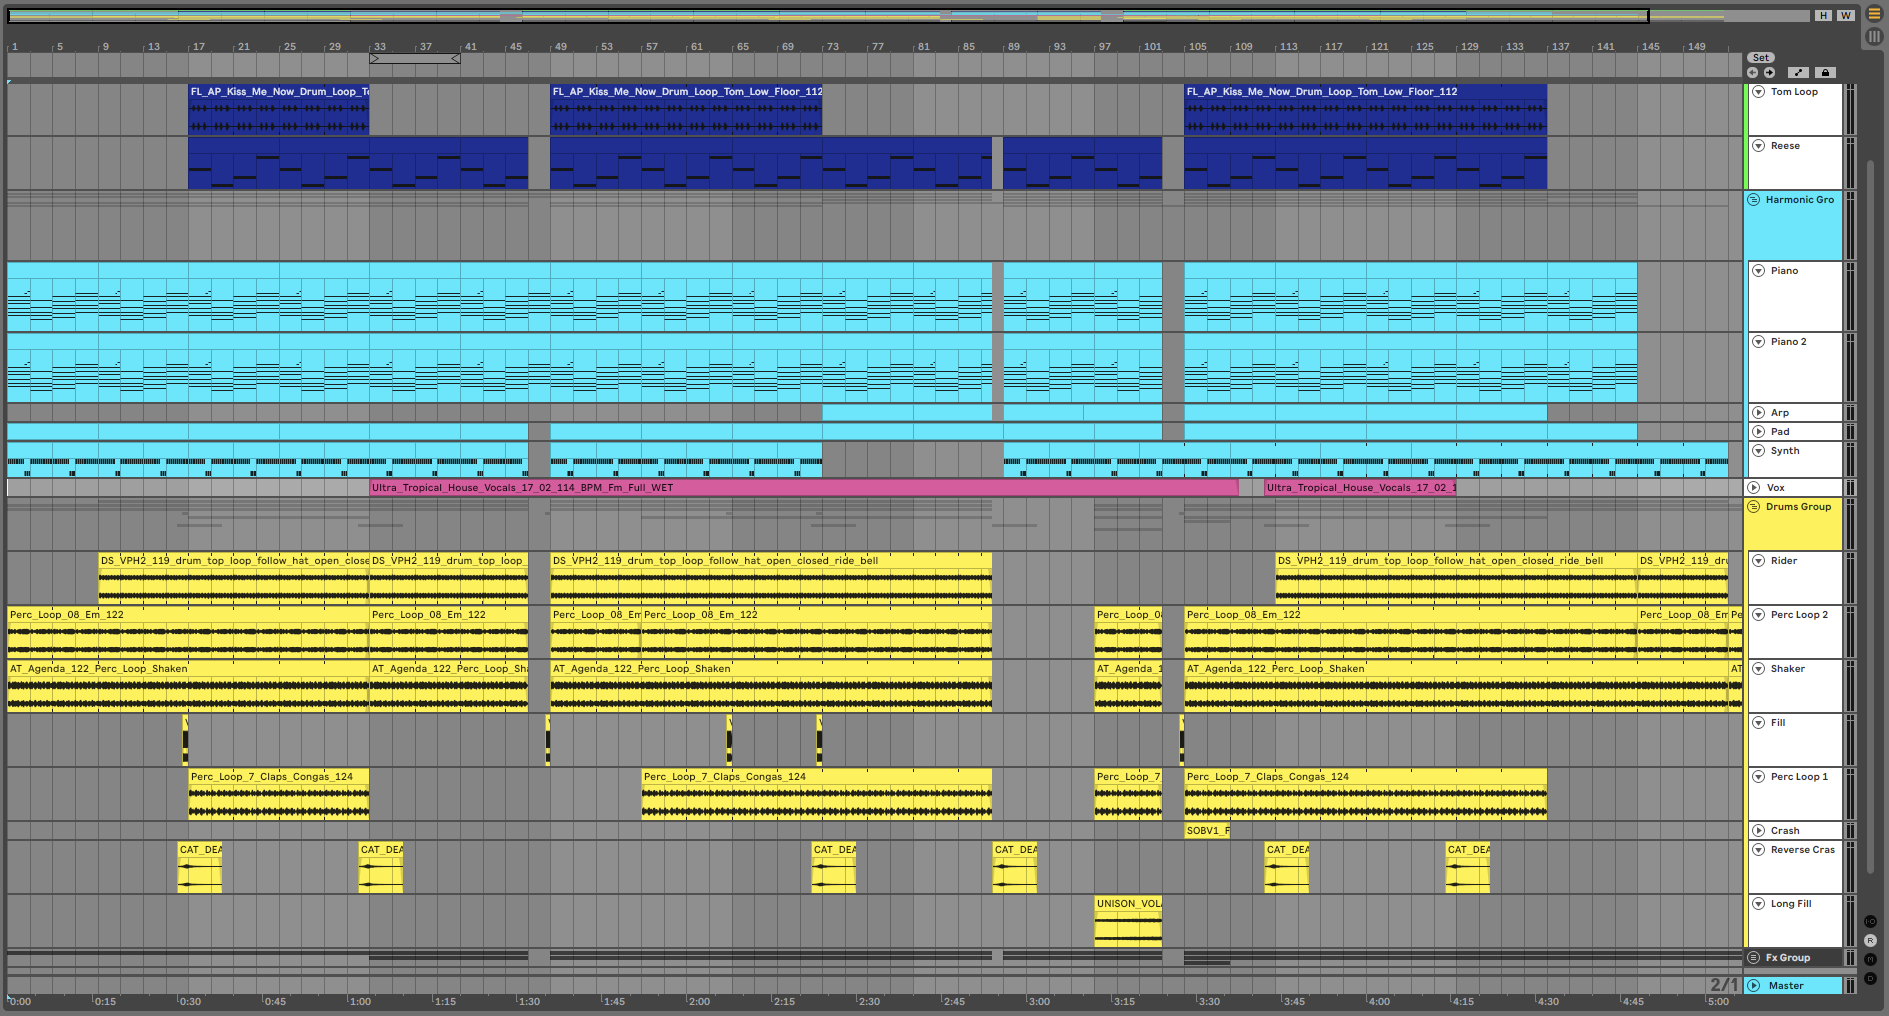Click the loop brace end marker
The height and width of the screenshot is (1016, 1889).
tap(455, 59)
